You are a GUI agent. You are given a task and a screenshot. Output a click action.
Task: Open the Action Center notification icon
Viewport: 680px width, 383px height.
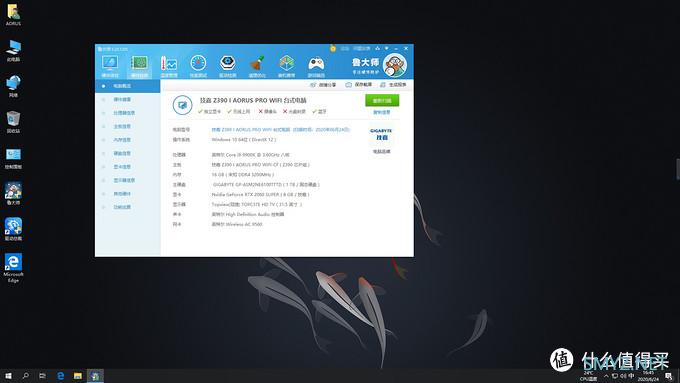[x=668, y=376]
